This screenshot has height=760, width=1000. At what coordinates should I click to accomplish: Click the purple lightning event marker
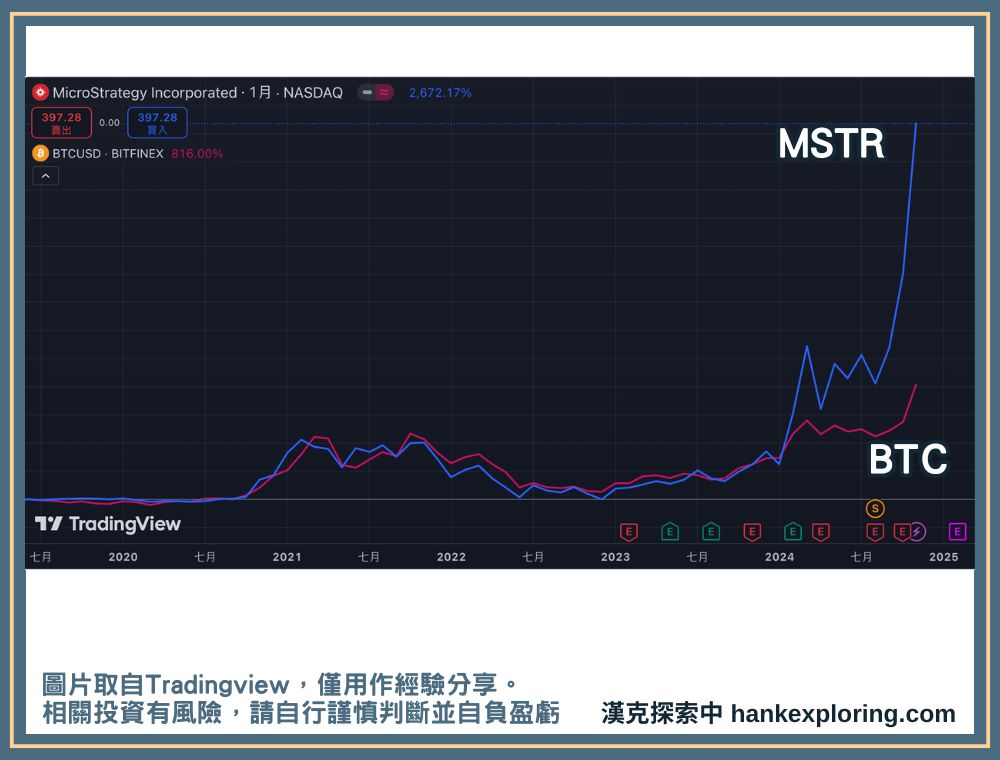pyautogui.click(x=918, y=531)
